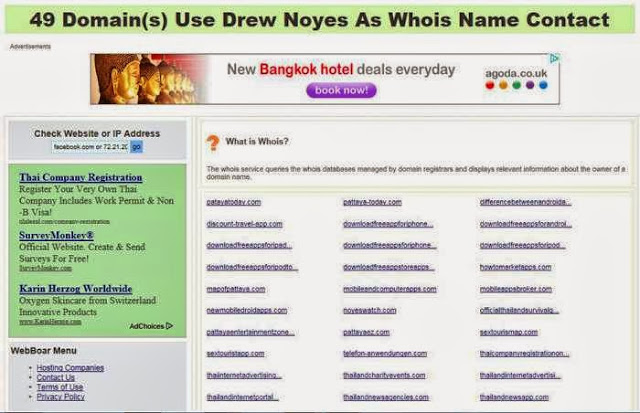Open the thailandnewsapp.com link
The height and width of the screenshot is (413, 640).
pyautogui.click(x=514, y=397)
